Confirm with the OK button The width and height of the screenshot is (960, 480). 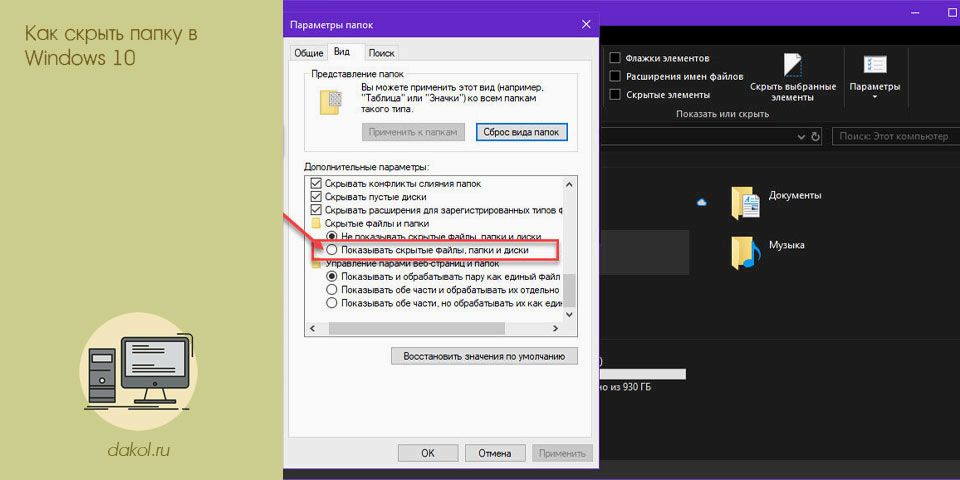(x=428, y=454)
